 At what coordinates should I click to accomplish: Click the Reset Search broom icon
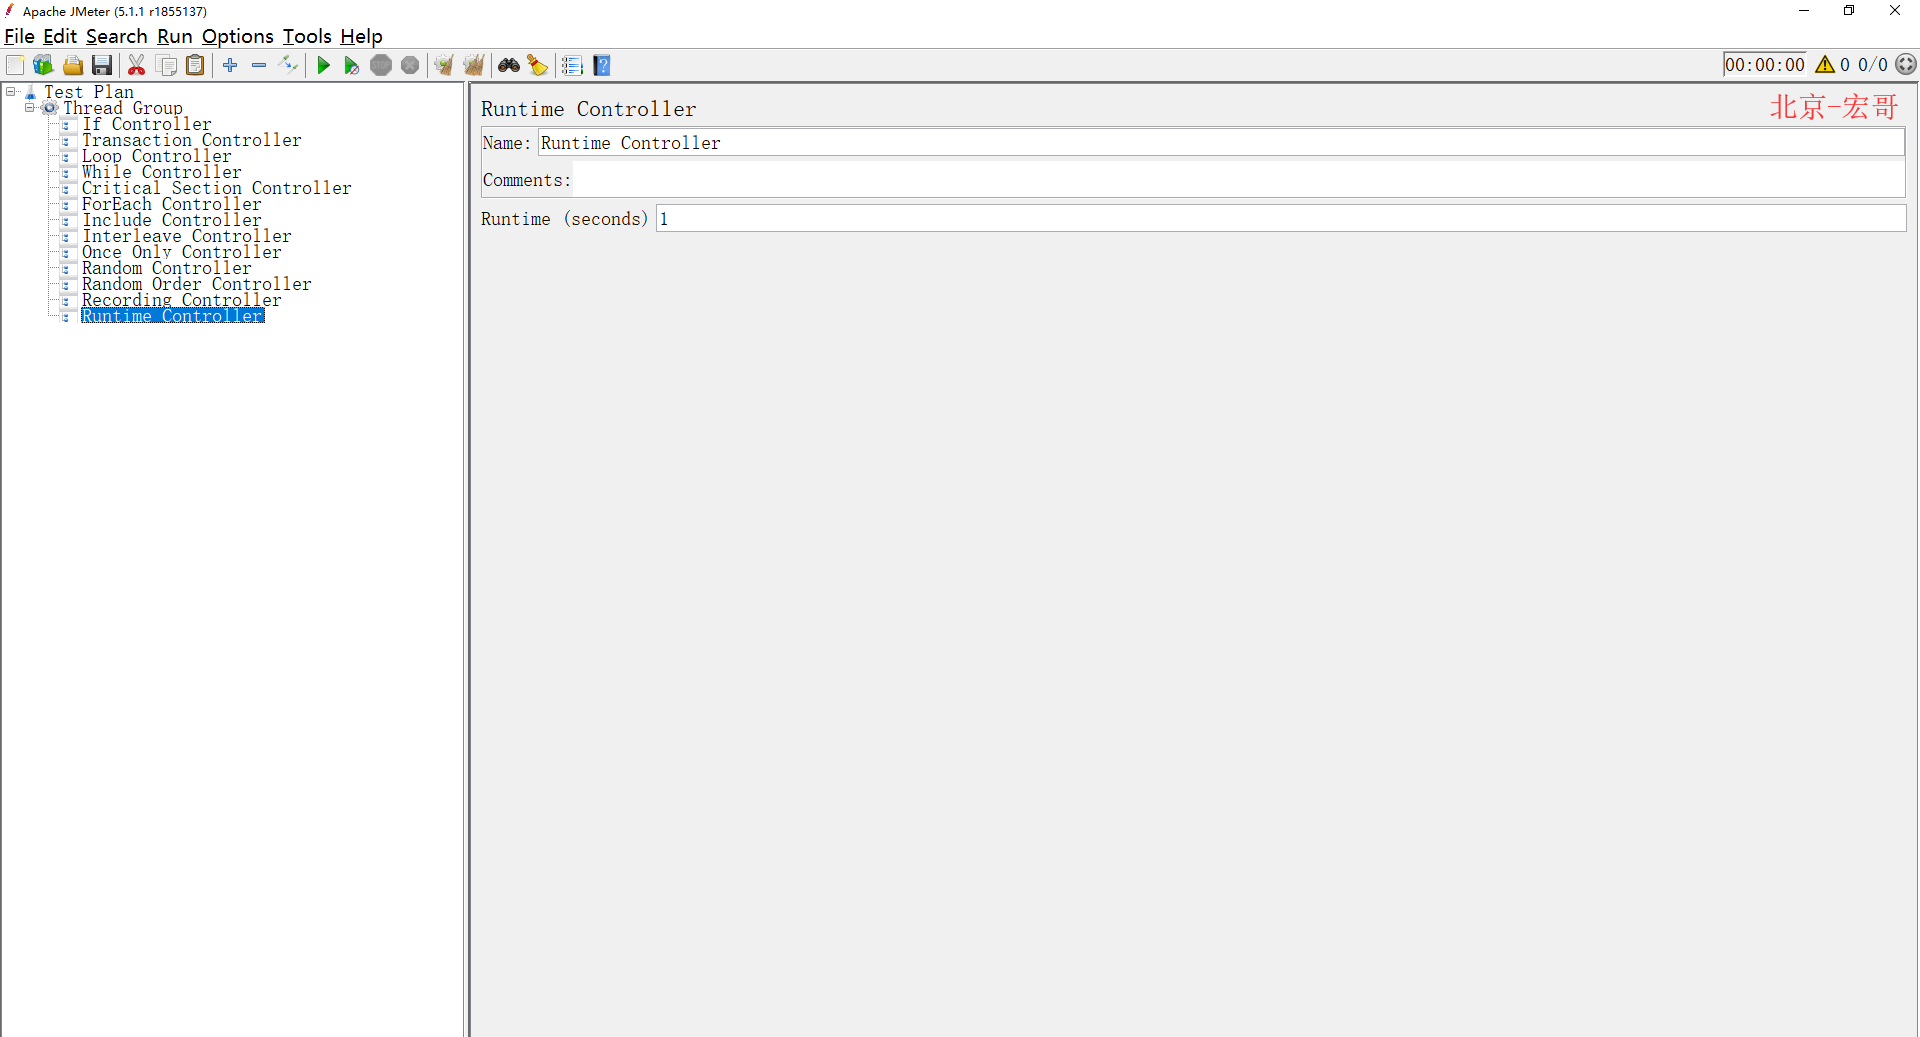click(538, 65)
